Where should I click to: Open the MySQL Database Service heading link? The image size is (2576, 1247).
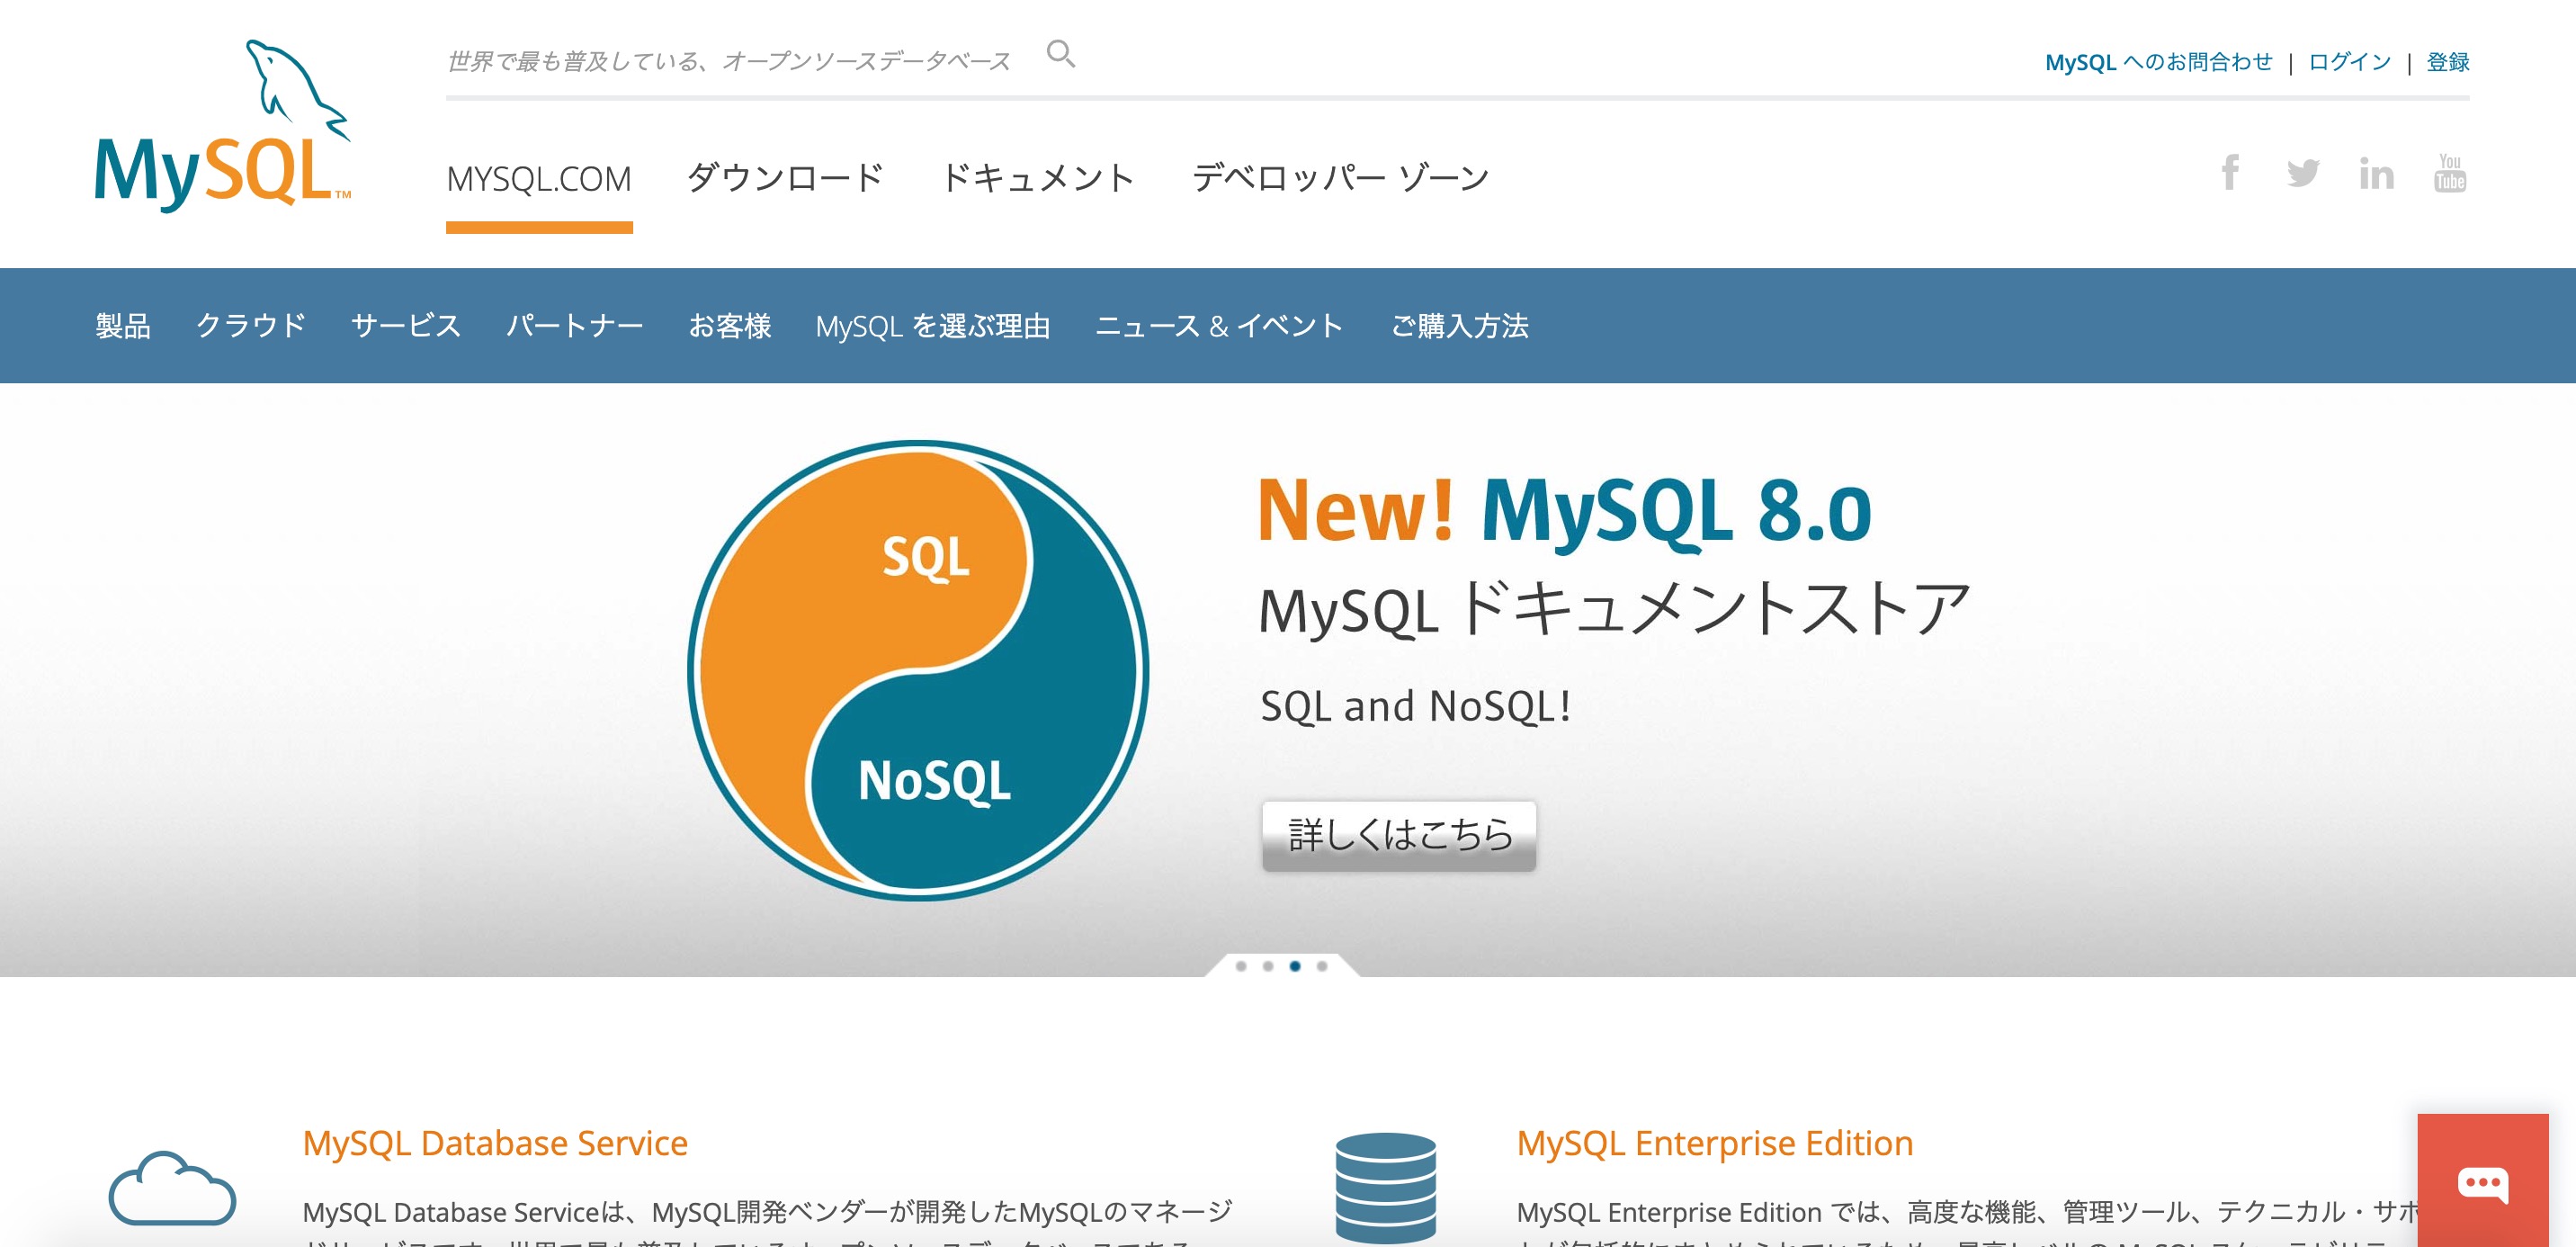click(x=495, y=1143)
